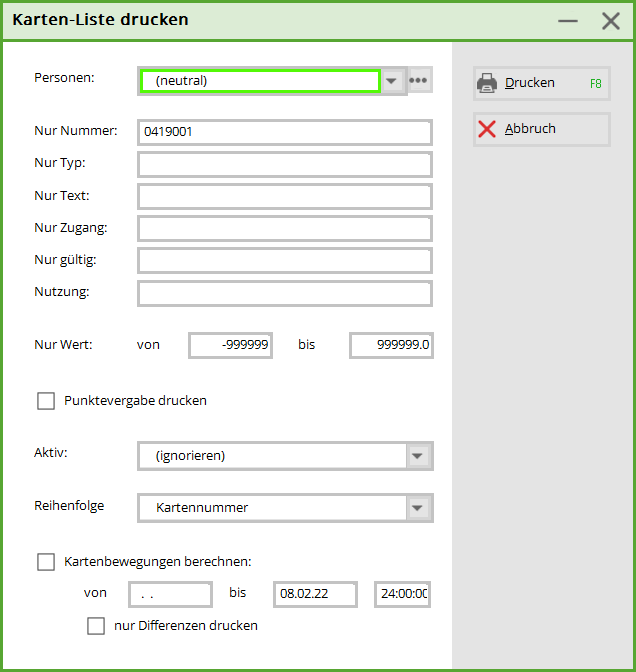636x672 pixels.
Task: Enable Punktevergabe drucken checkbox
Action: pyautogui.click(x=46, y=401)
